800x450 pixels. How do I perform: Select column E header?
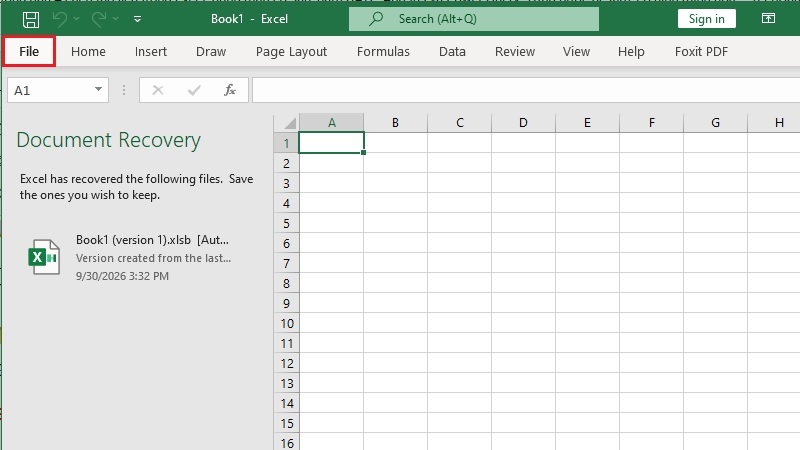click(587, 123)
